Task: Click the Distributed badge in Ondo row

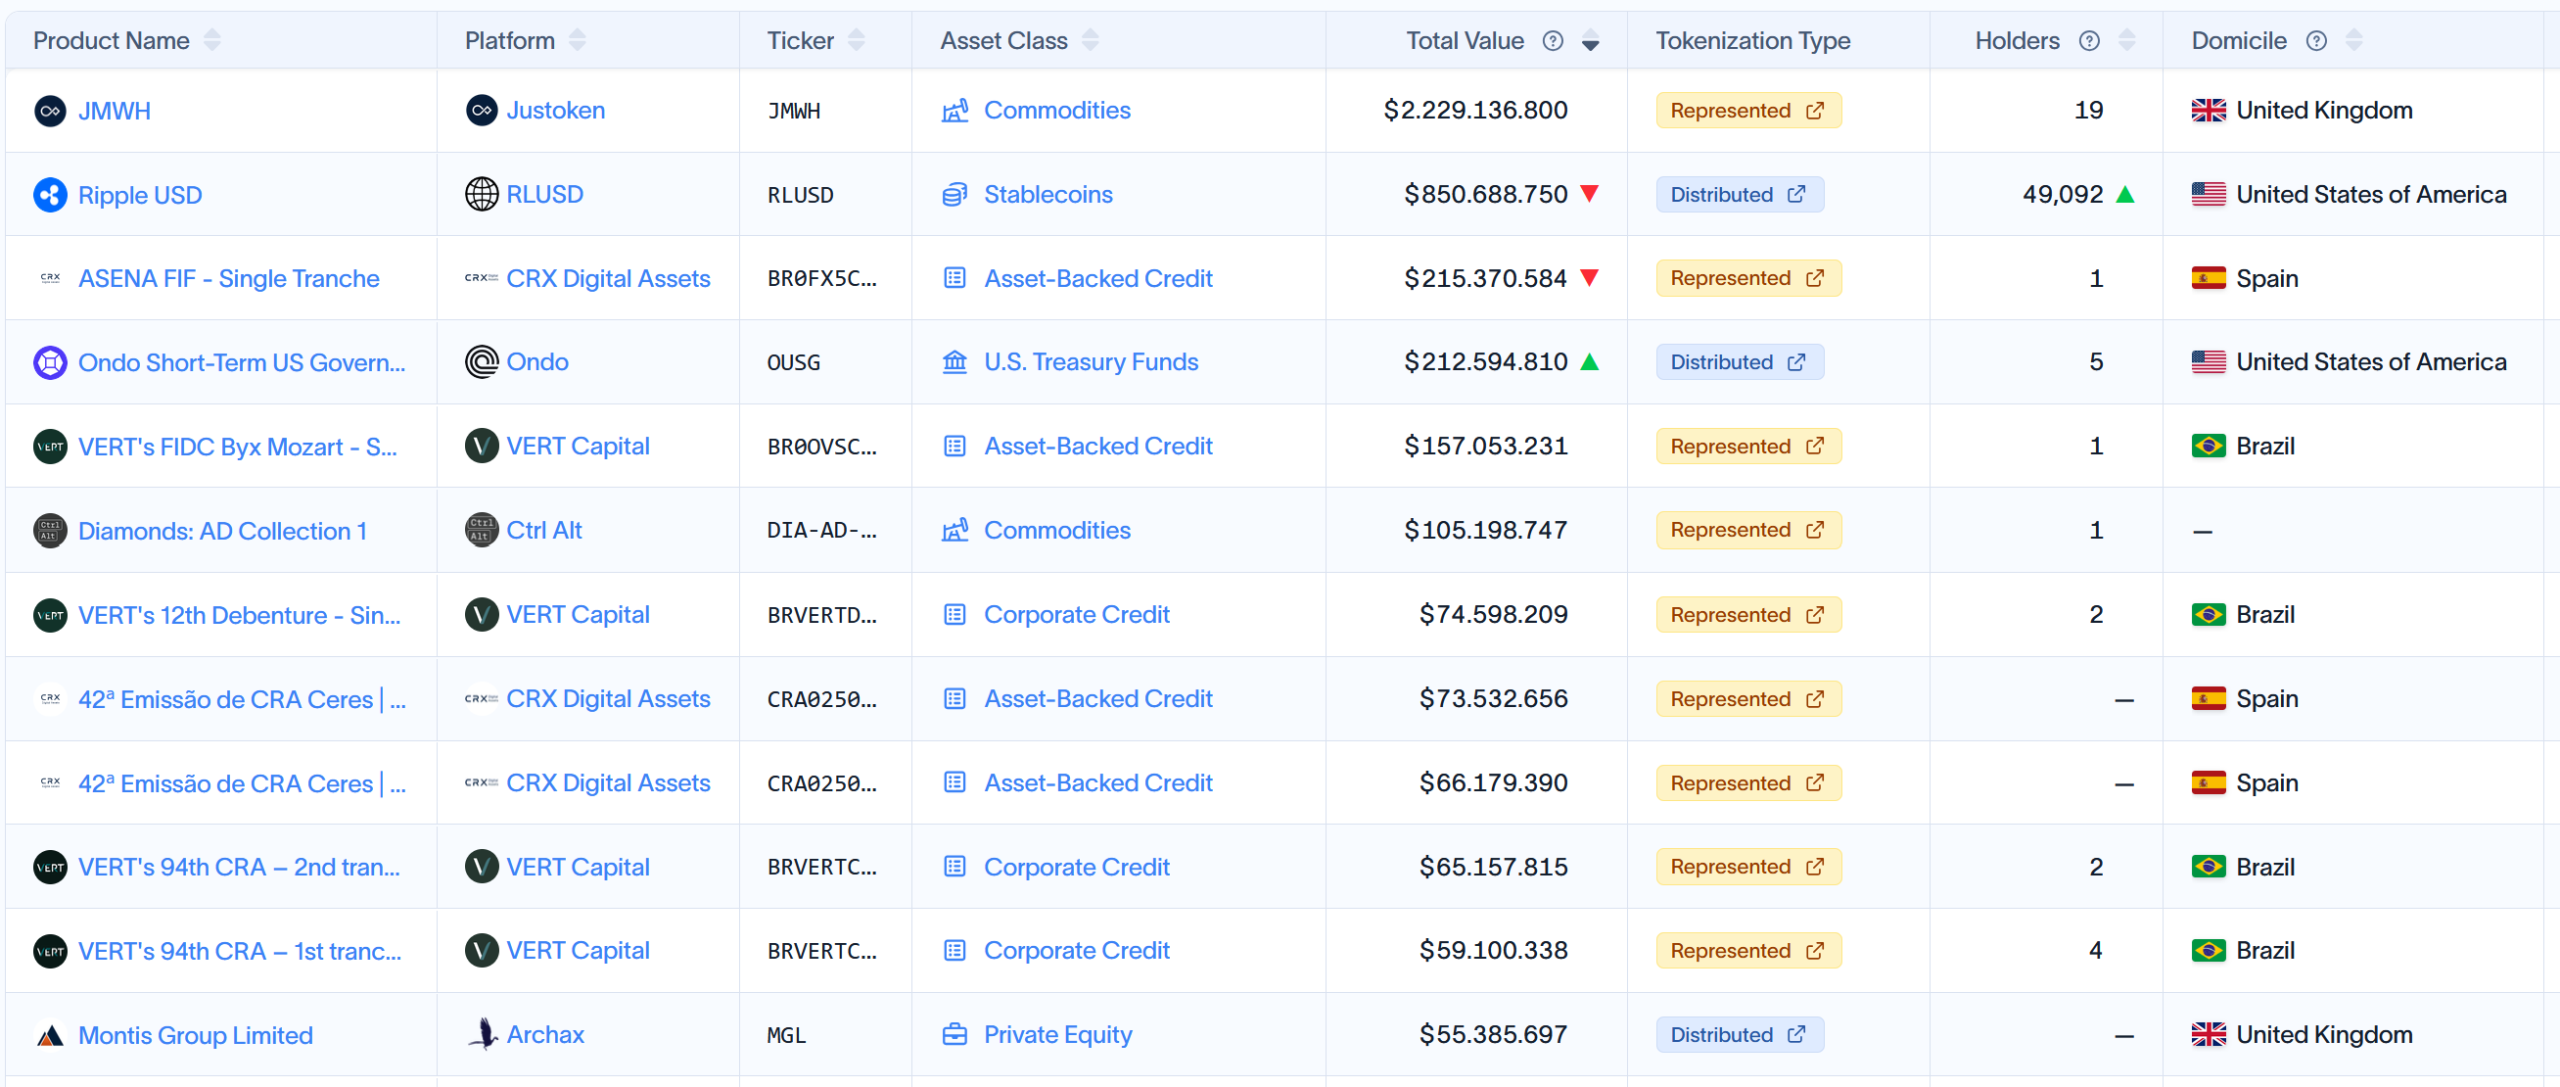Action: [1739, 362]
